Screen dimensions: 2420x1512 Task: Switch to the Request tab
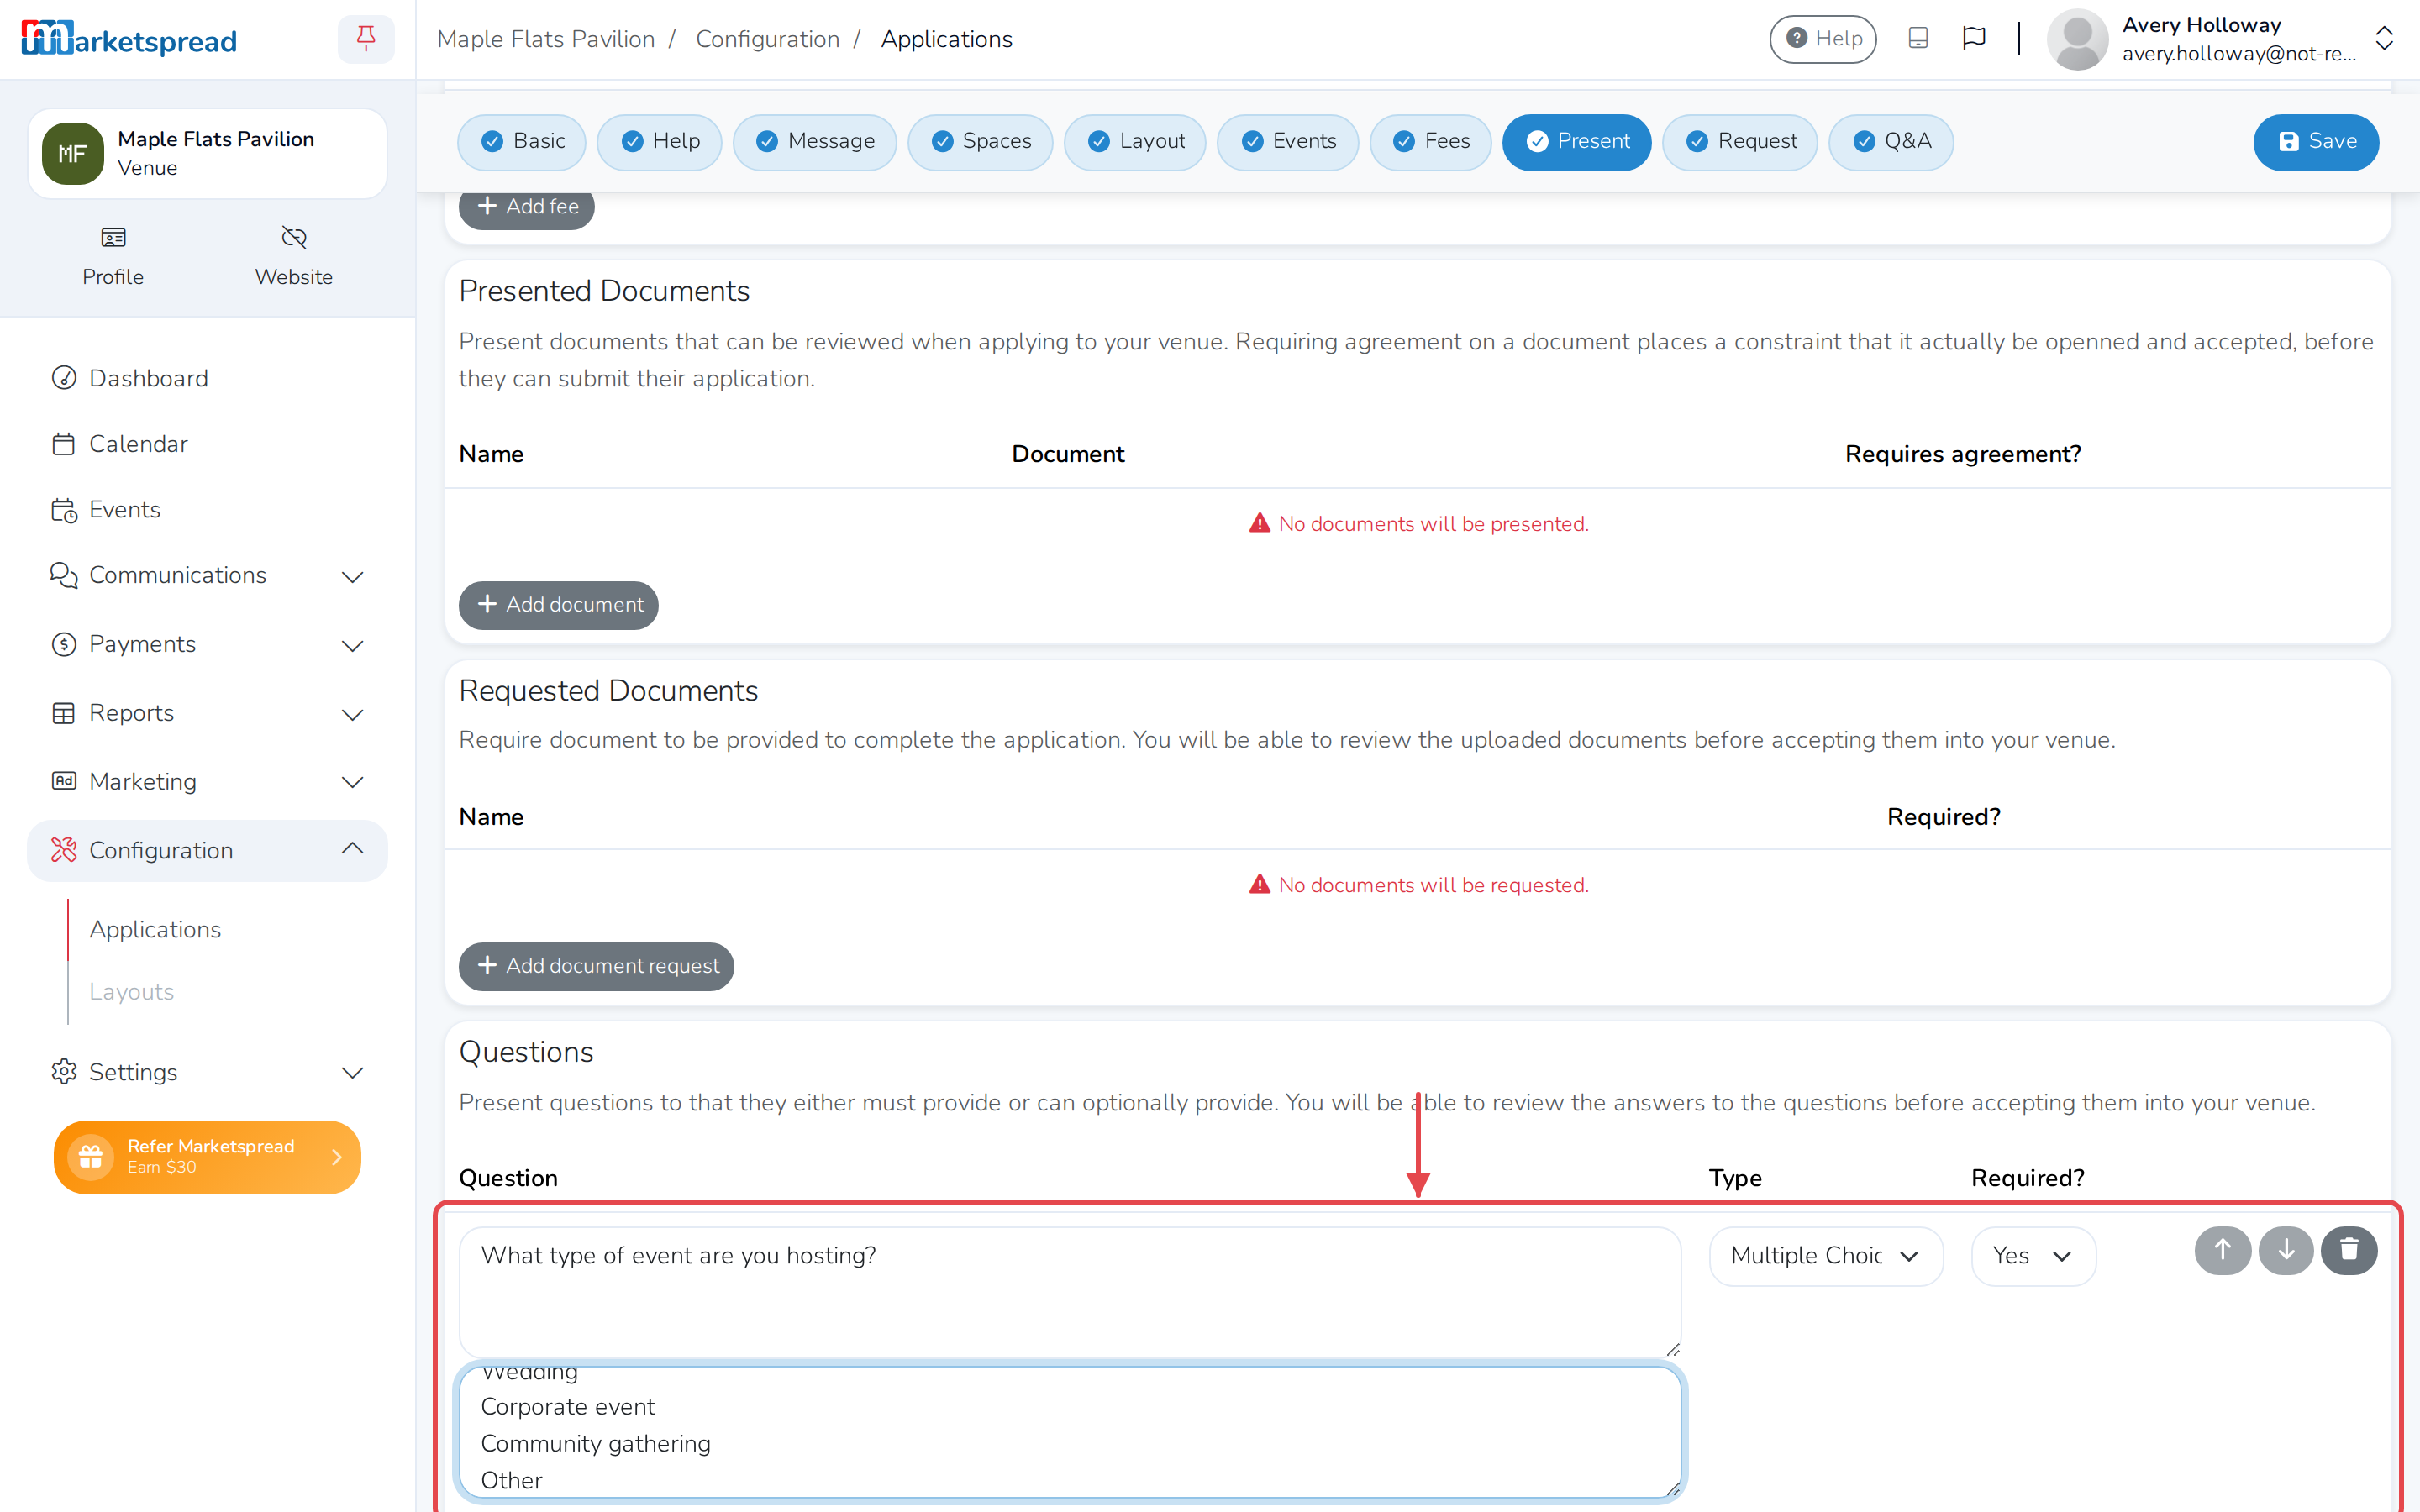pos(1740,141)
